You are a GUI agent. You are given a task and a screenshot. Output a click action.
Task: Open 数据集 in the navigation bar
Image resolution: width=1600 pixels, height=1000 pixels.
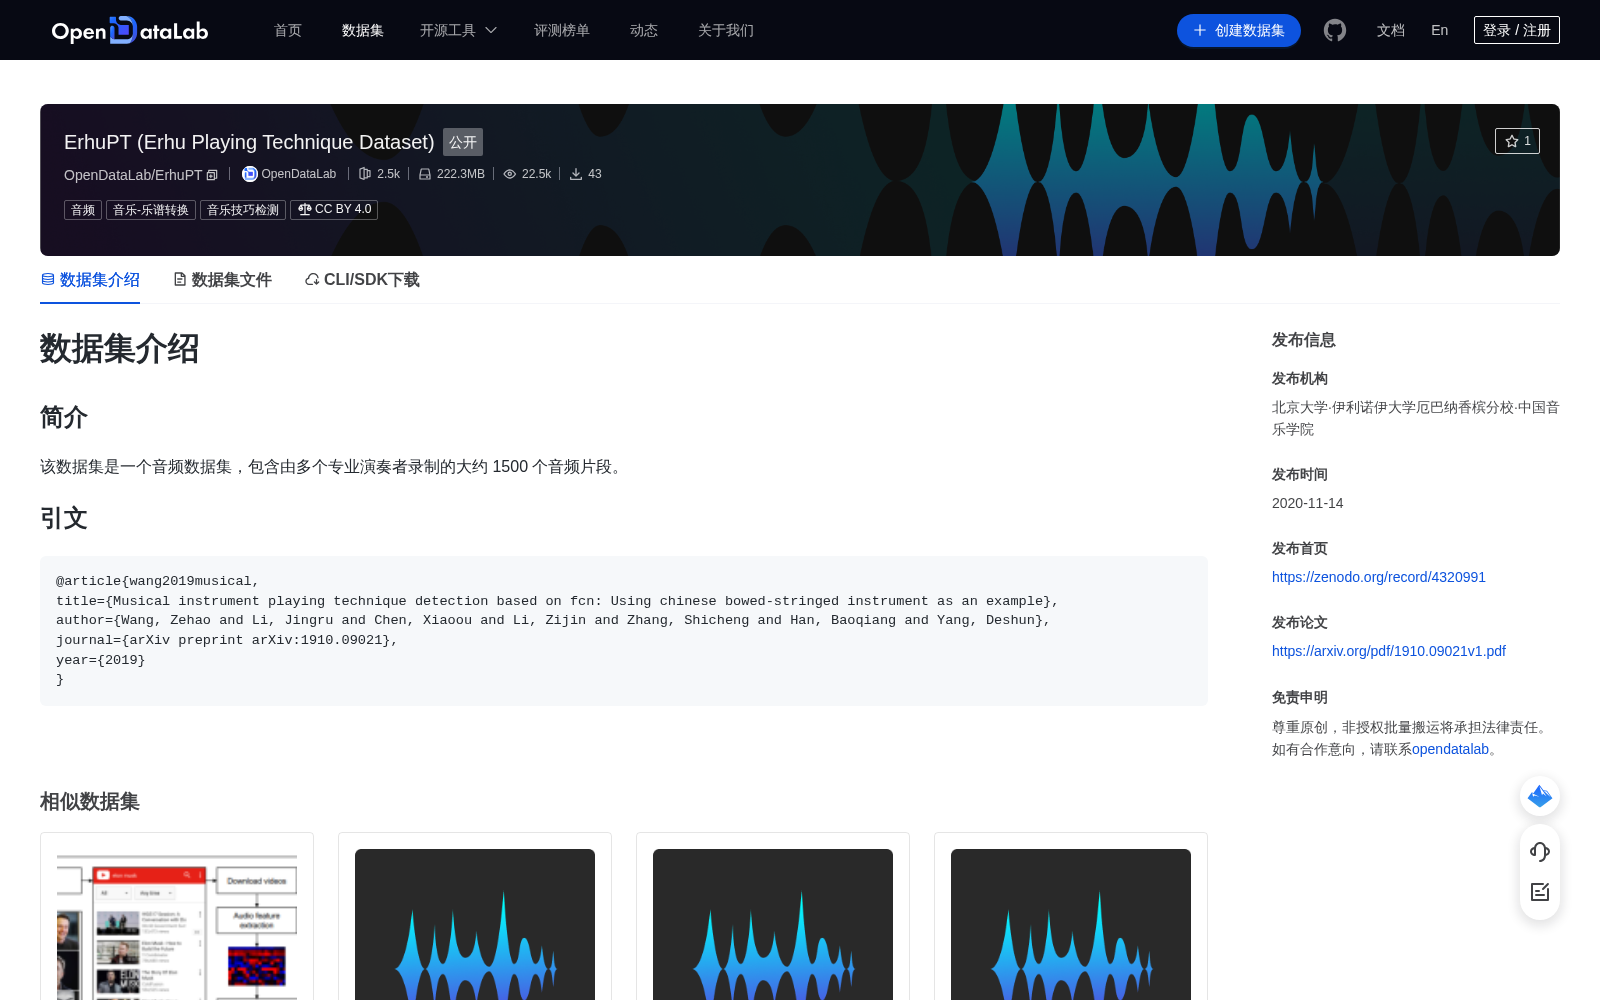[x=363, y=30]
